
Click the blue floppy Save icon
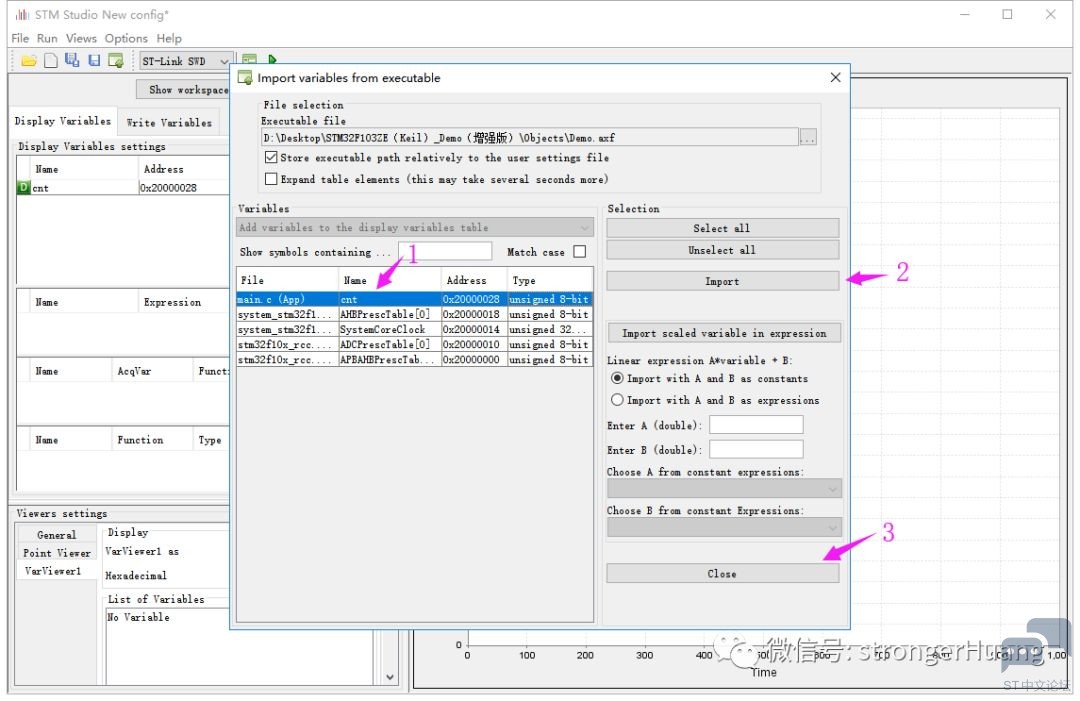(94, 61)
